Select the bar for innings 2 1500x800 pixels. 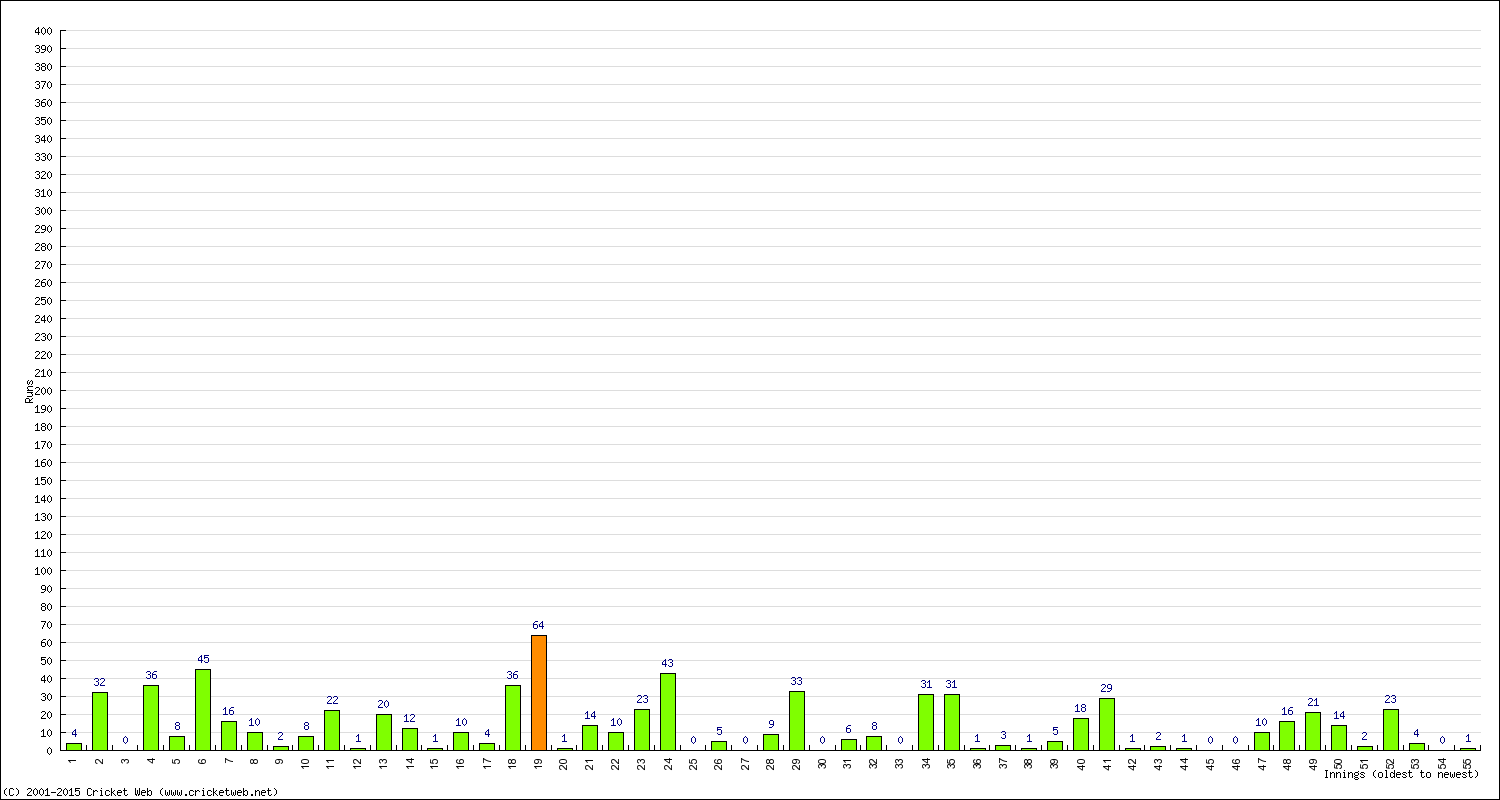[100, 721]
